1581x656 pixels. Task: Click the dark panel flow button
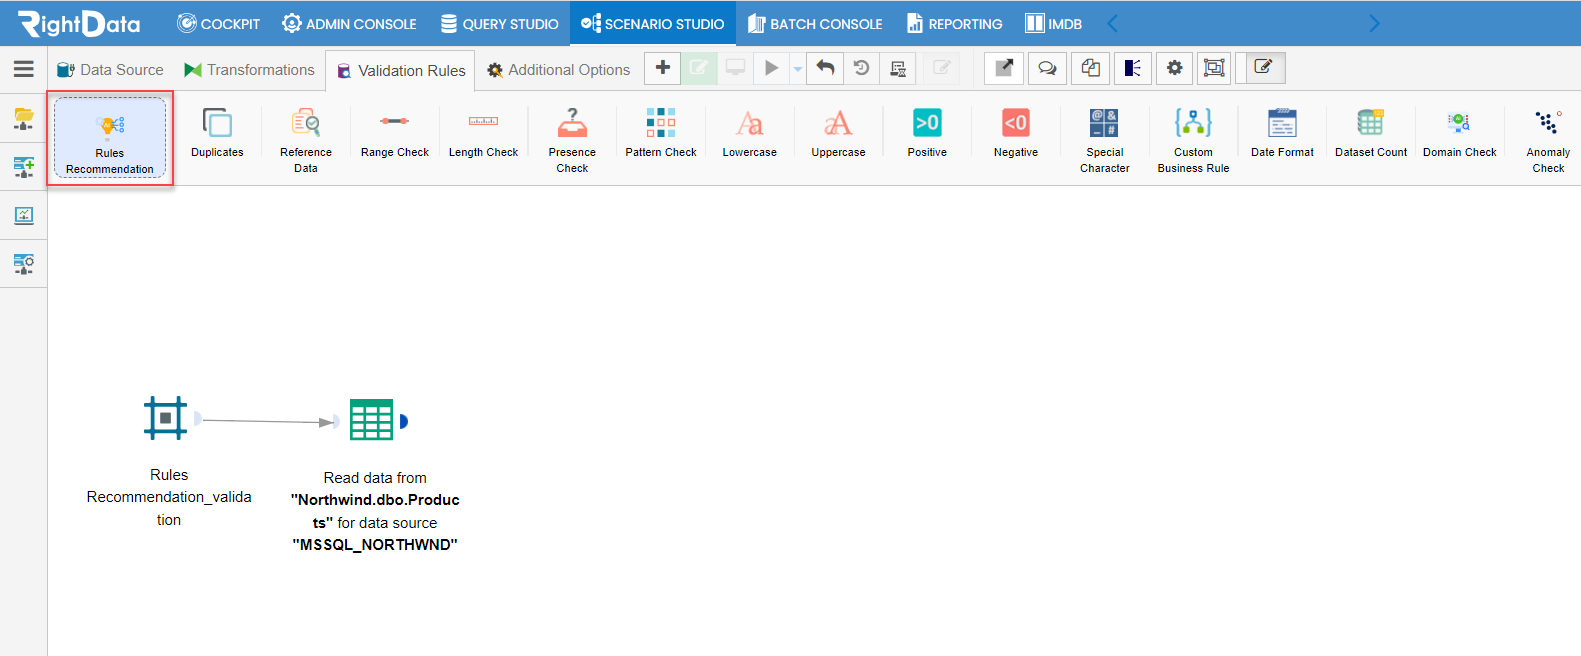tap(1132, 68)
